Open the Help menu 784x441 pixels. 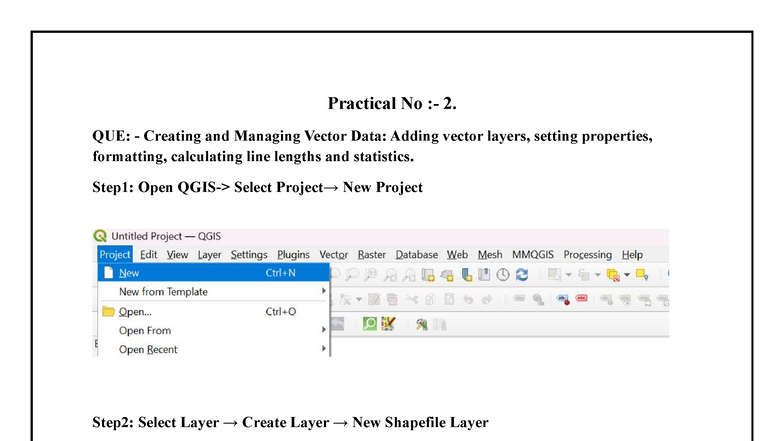point(632,254)
